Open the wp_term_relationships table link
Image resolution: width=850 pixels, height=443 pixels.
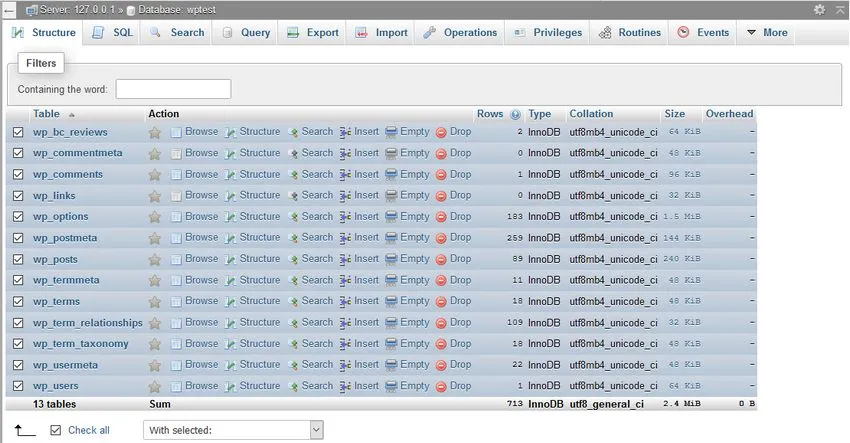click(87, 323)
